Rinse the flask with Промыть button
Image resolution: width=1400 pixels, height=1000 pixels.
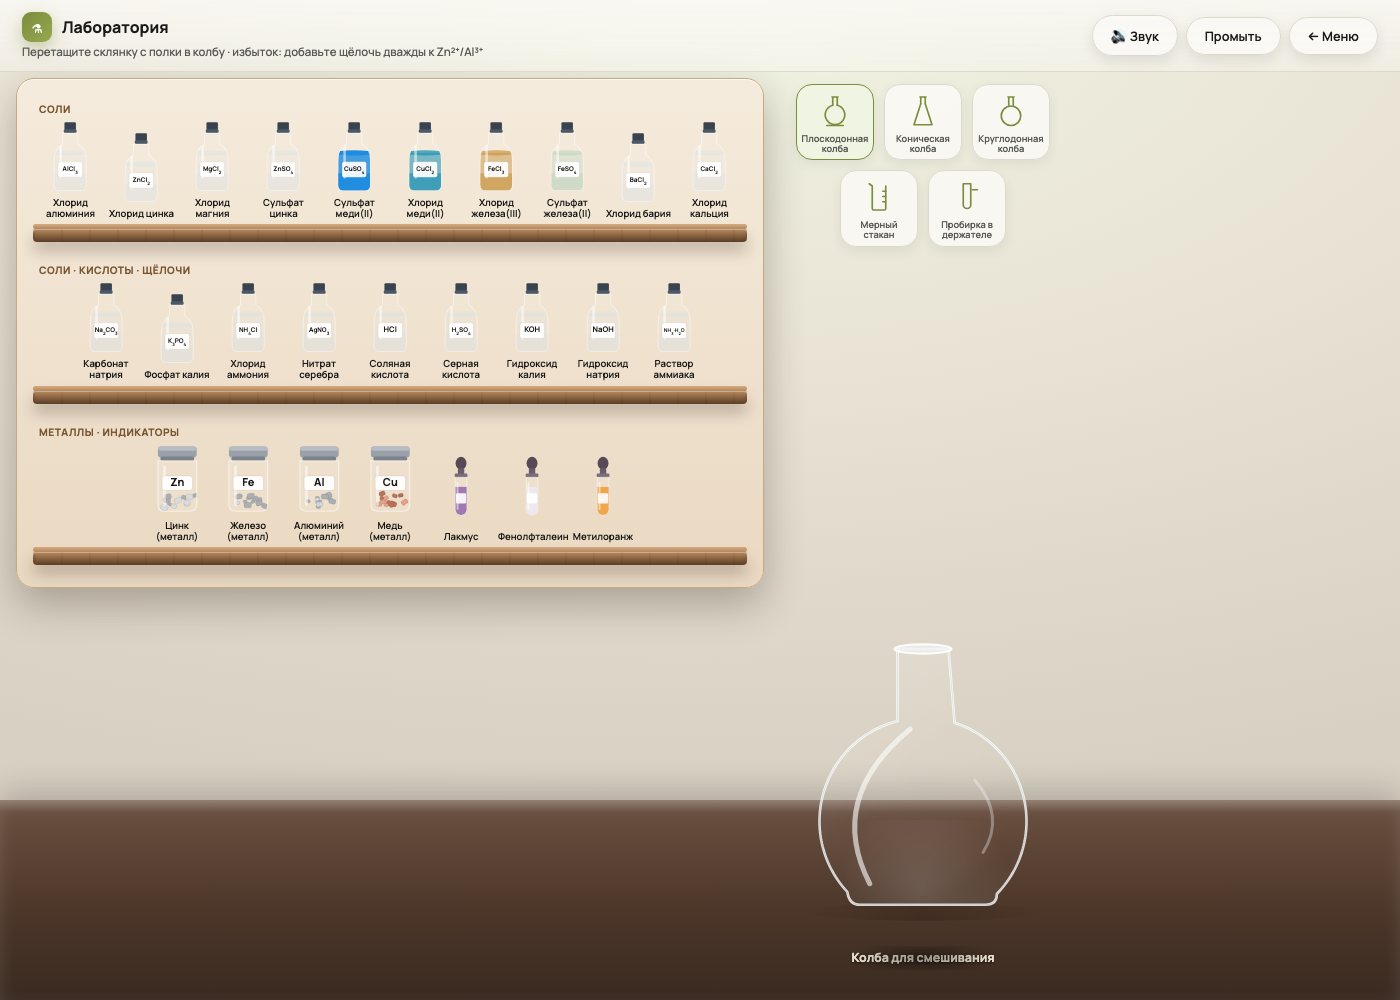click(x=1233, y=36)
